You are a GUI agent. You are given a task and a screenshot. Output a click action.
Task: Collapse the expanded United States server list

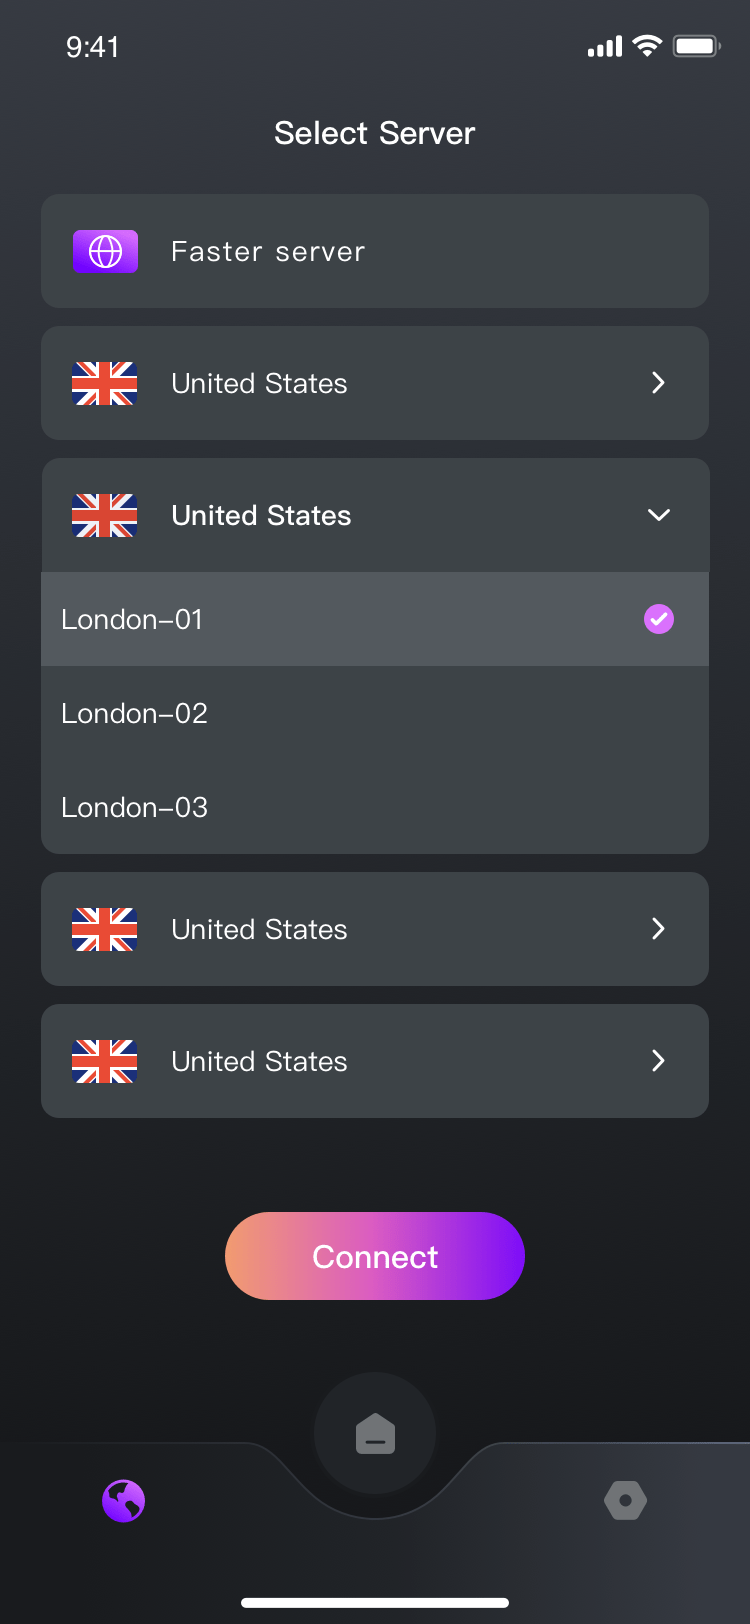pyautogui.click(x=659, y=515)
